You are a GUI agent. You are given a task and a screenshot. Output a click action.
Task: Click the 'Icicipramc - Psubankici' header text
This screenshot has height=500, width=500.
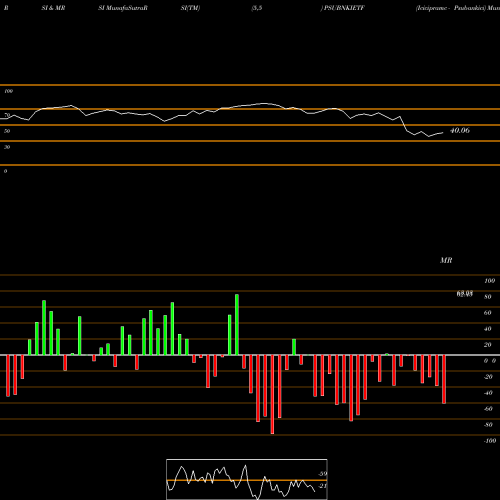450,8
